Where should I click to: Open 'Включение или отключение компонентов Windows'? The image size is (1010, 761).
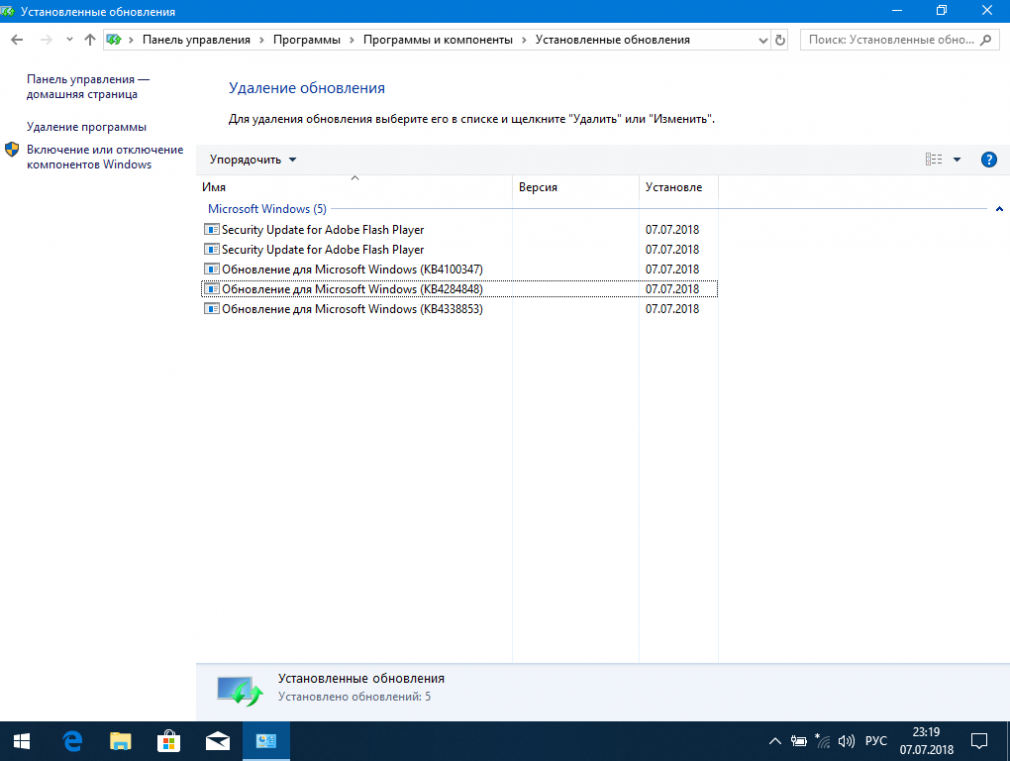click(x=105, y=157)
